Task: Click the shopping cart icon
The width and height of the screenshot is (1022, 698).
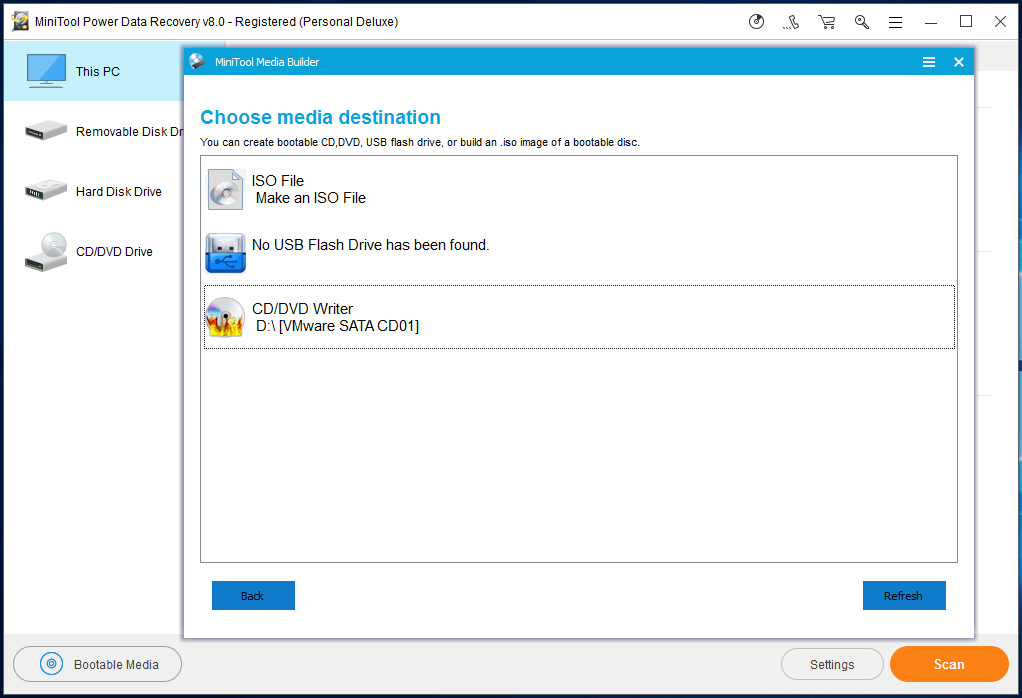Action: point(826,22)
